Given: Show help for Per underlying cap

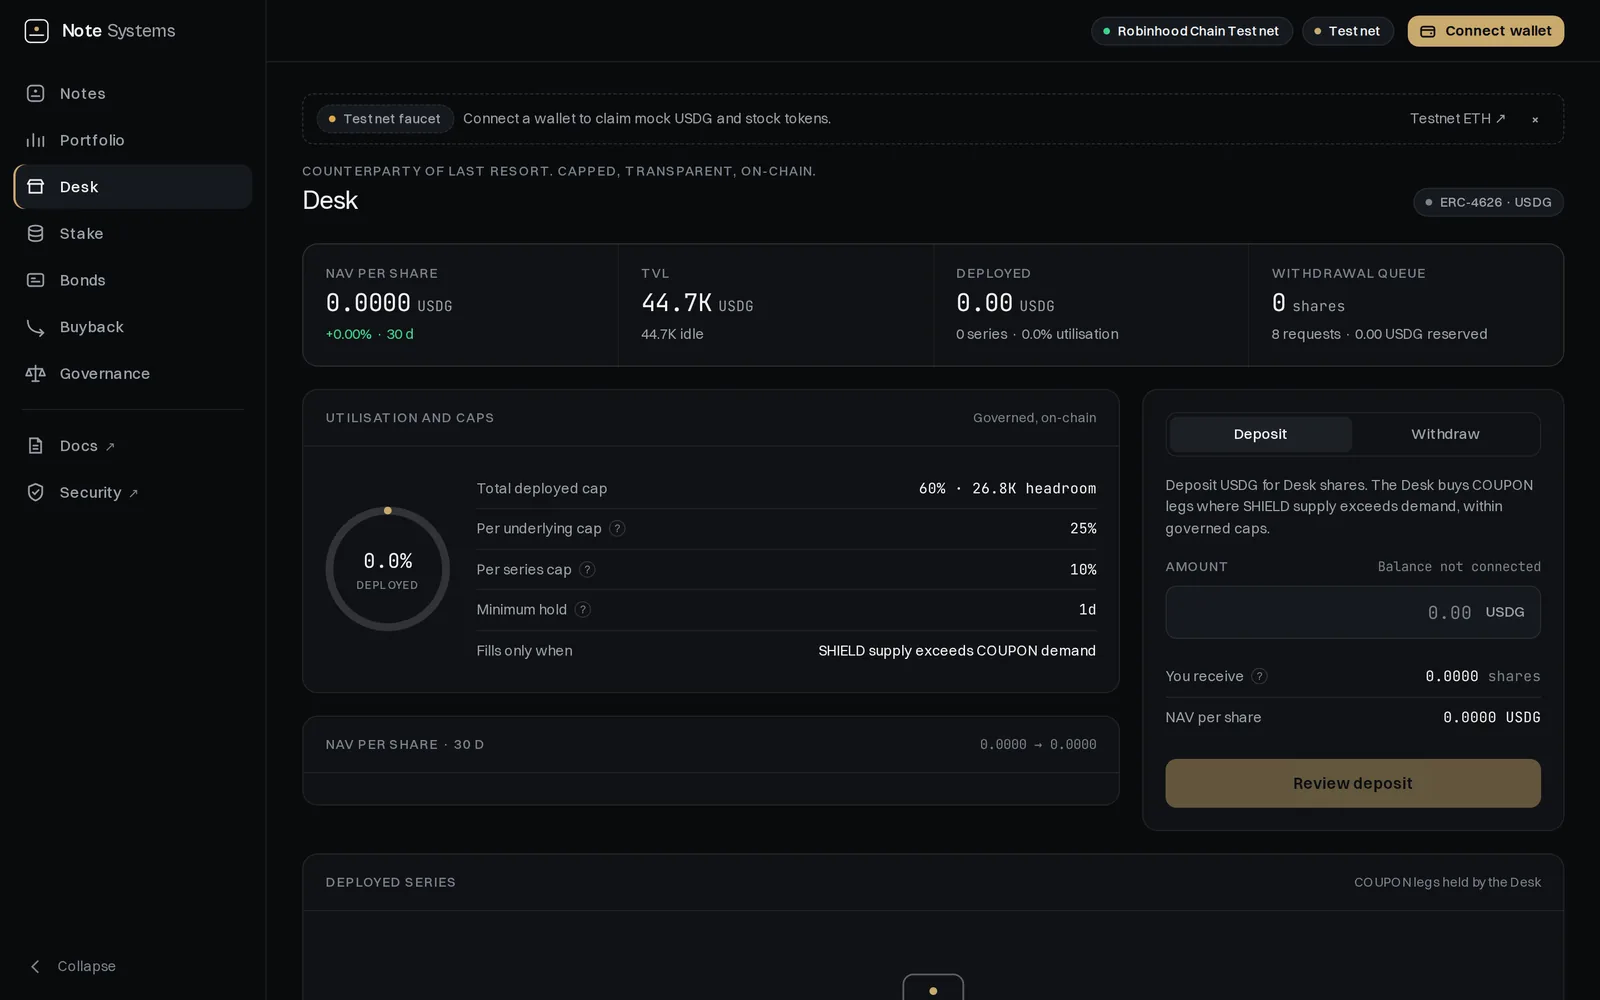Looking at the screenshot, I should click(618, 529).
